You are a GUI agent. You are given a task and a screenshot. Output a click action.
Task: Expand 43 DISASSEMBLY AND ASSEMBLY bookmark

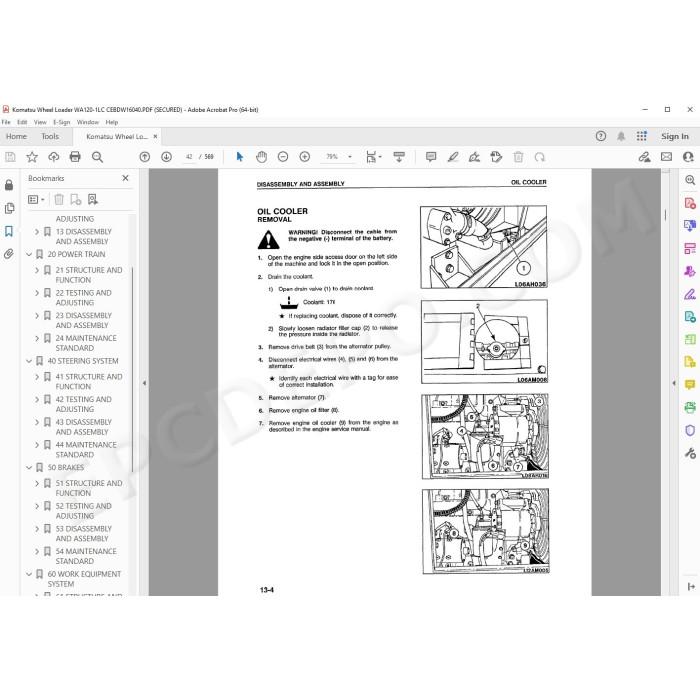pyautogui.click(x=37, y=422)
